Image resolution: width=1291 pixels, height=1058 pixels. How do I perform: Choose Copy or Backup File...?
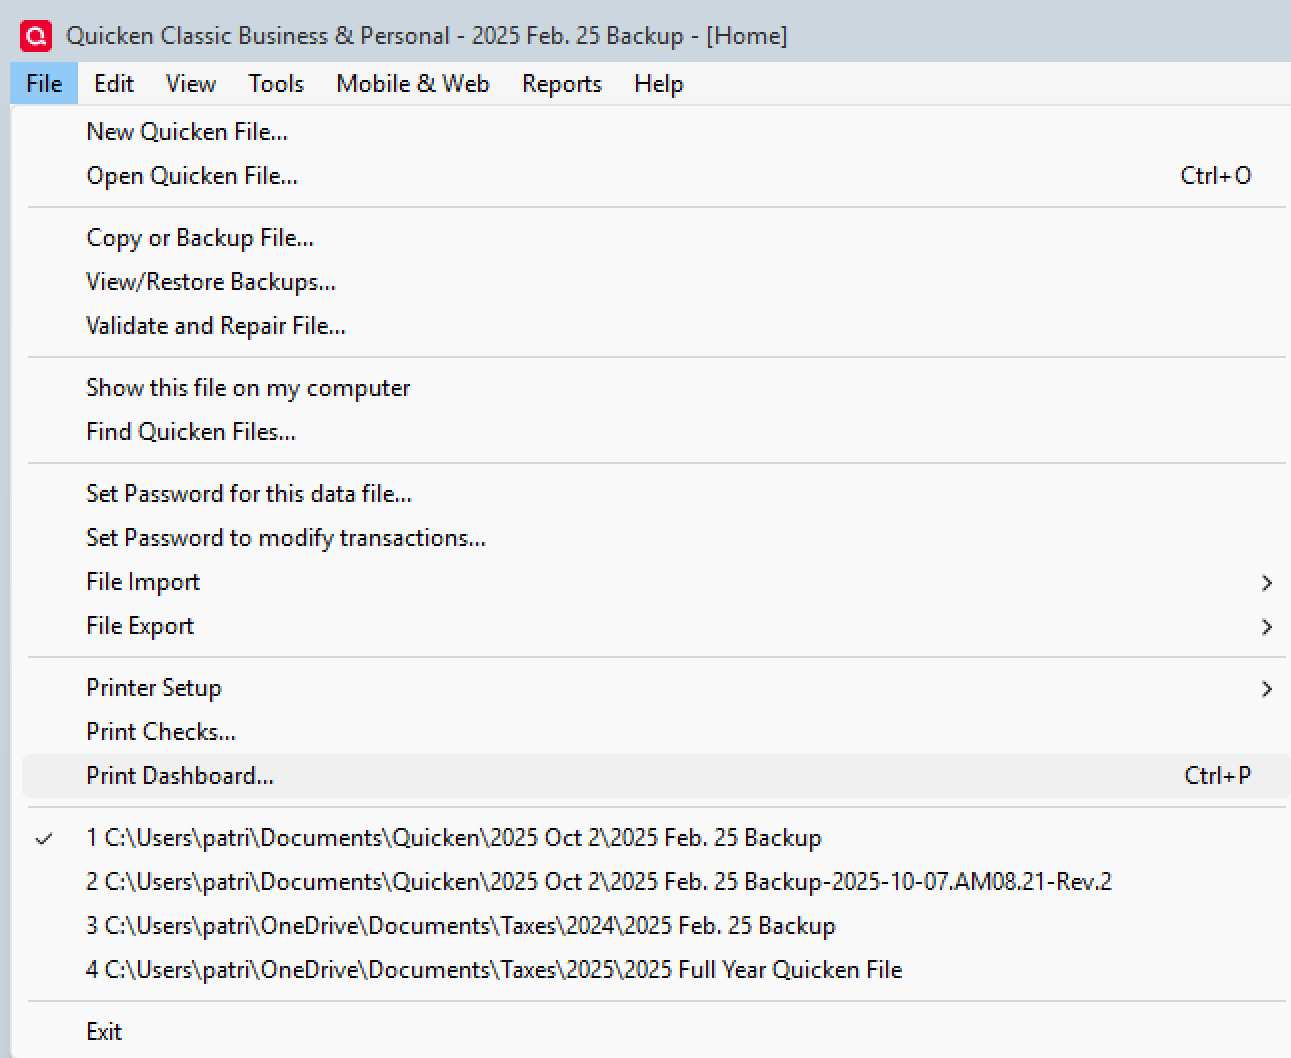tap(656, 238)
